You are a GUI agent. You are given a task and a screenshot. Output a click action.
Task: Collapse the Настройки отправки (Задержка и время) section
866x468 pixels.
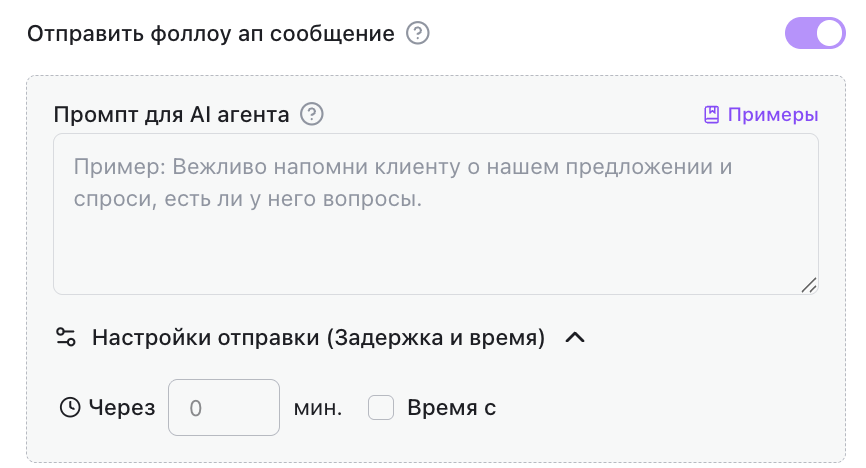click(x=318, y=337)
